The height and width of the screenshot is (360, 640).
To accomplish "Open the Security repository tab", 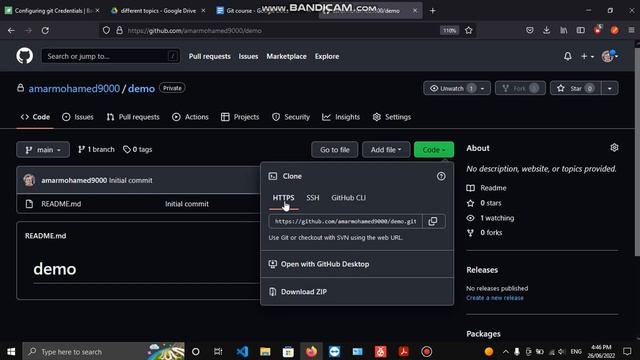I will tap(291, 117).
